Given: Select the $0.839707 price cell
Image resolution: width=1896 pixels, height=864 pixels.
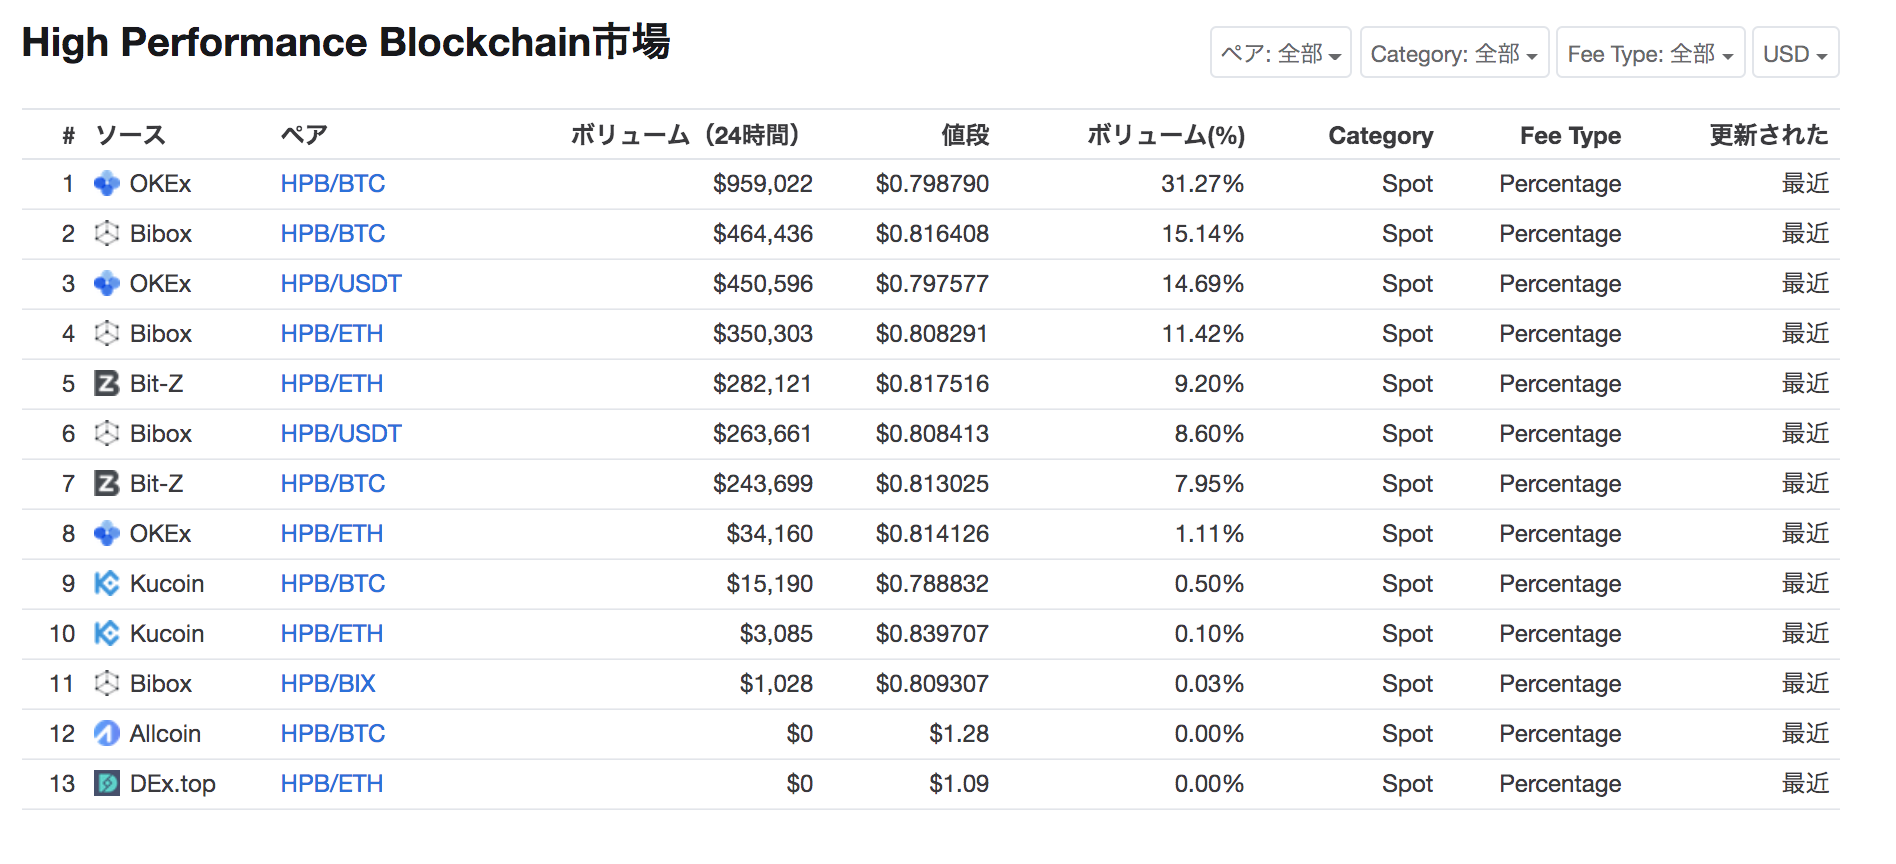Looking at the screenshot, I should coord(932,634).
